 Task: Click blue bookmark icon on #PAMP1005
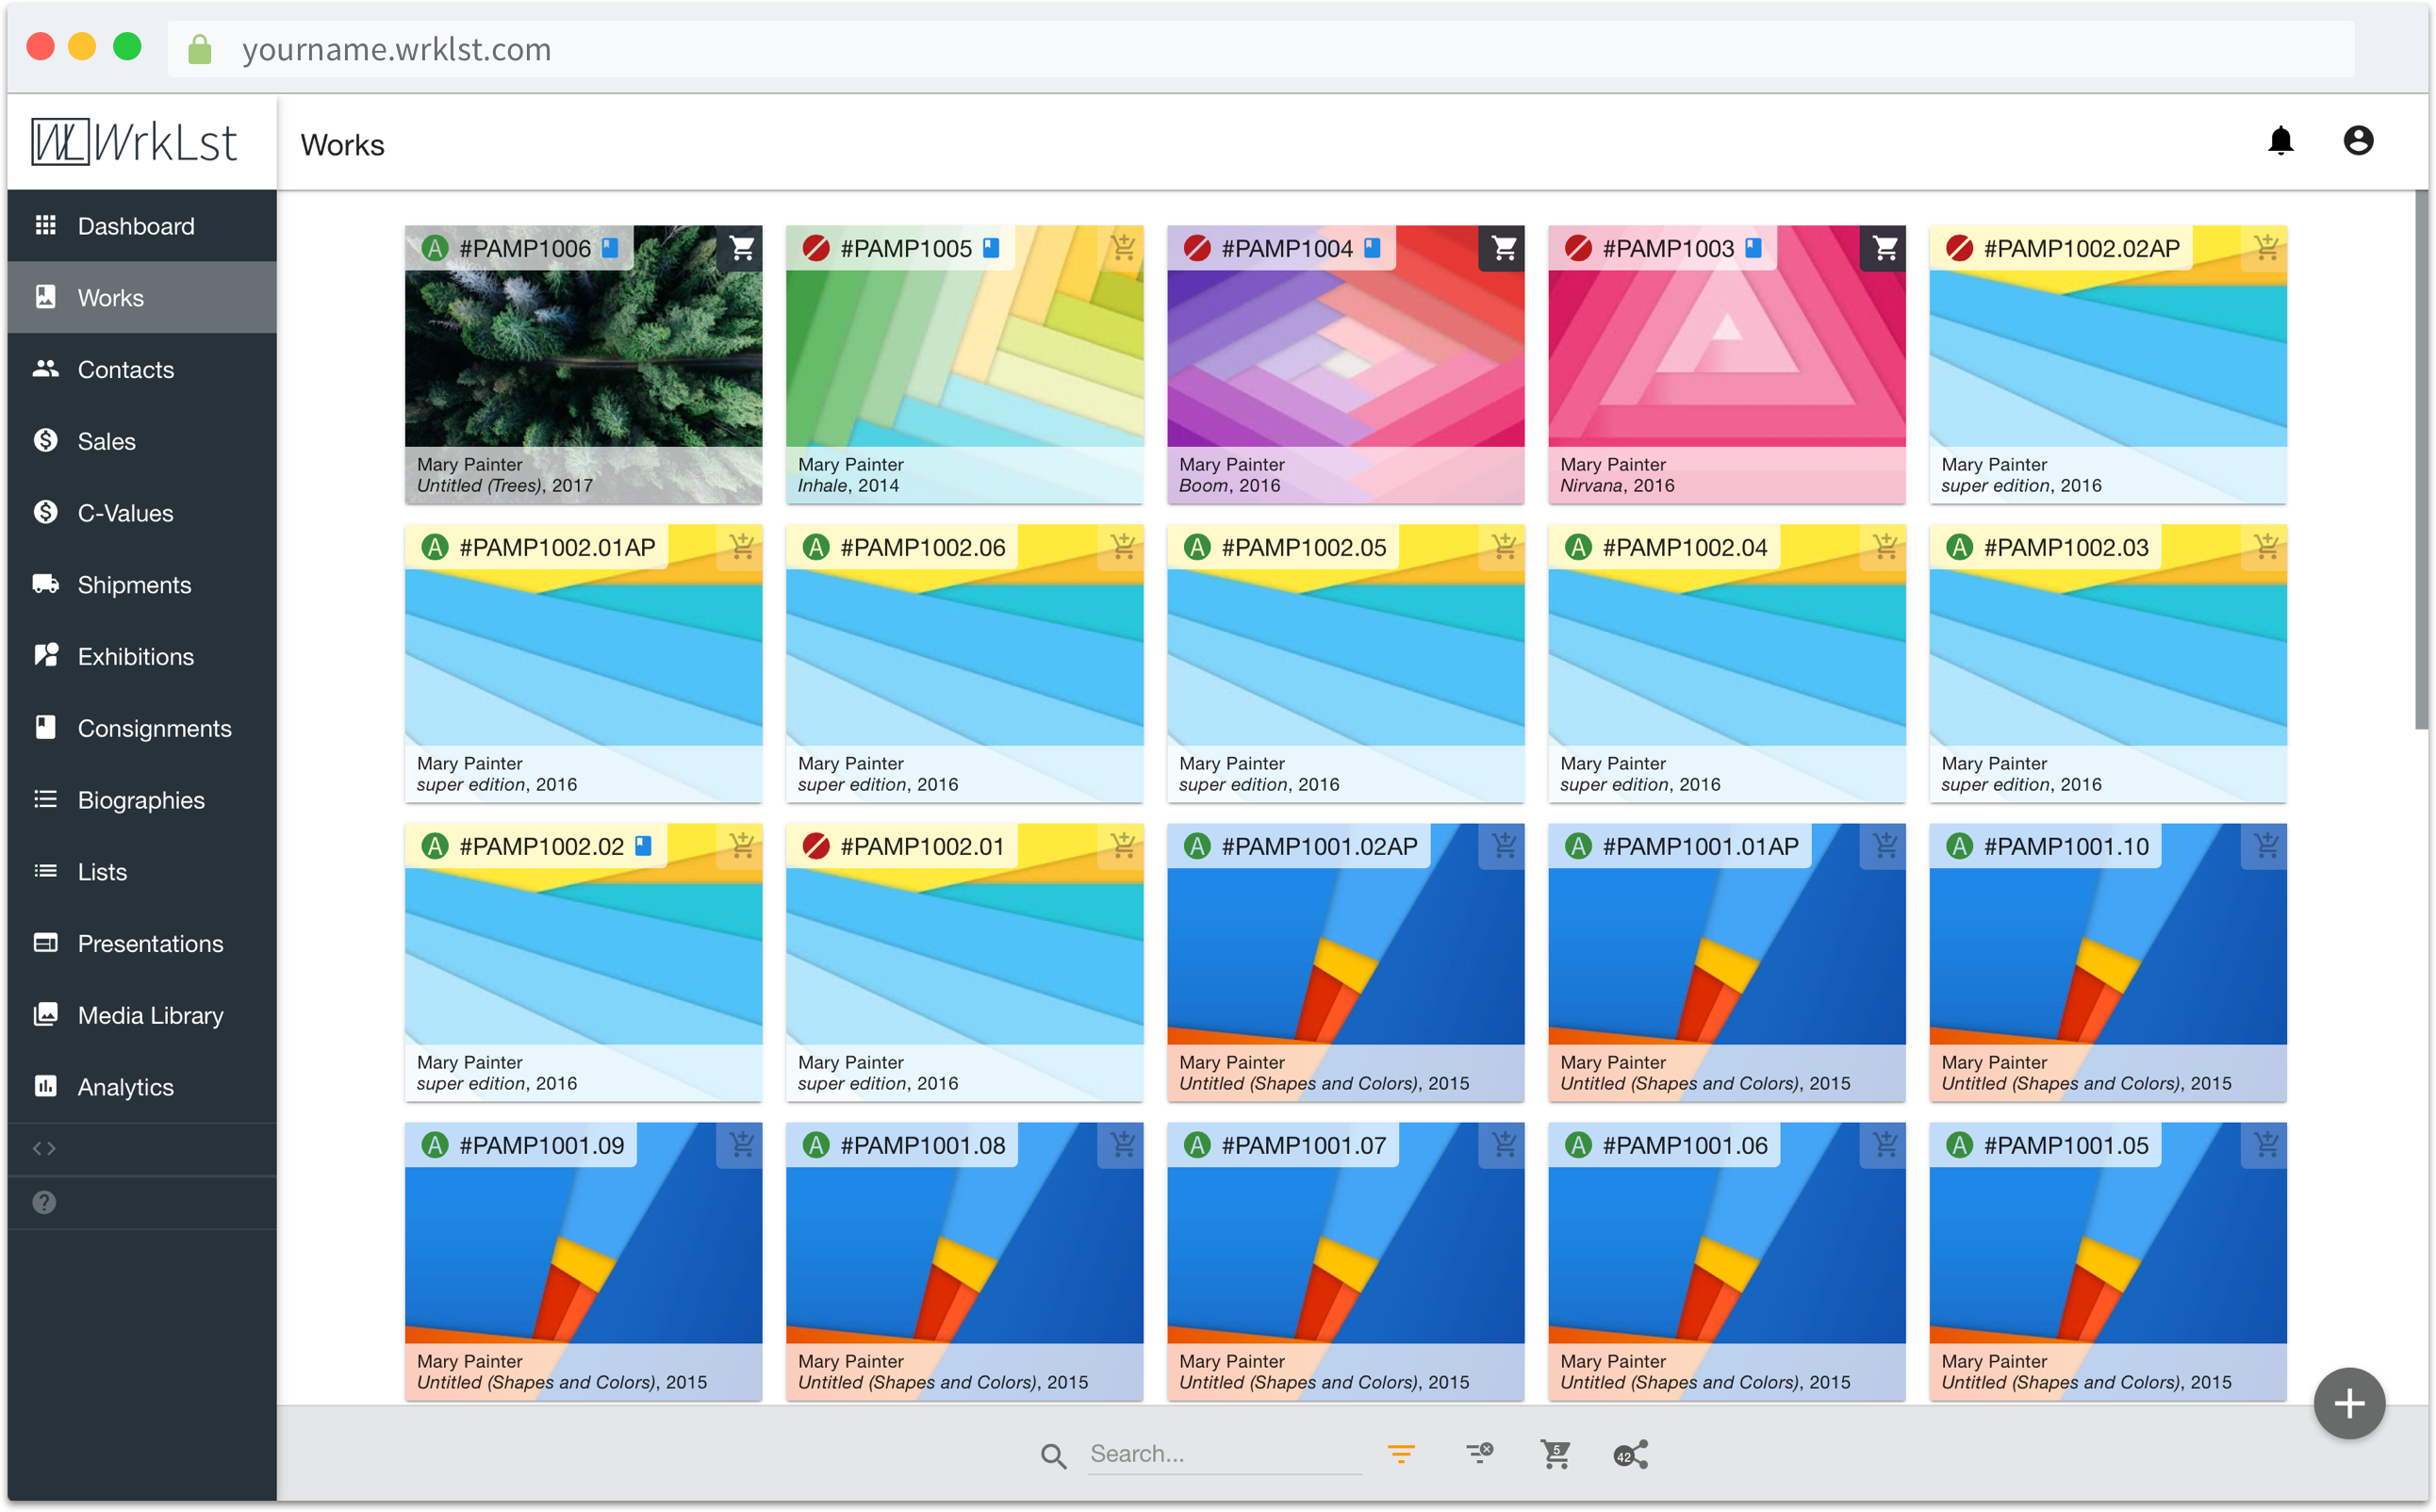pos(991,248)
